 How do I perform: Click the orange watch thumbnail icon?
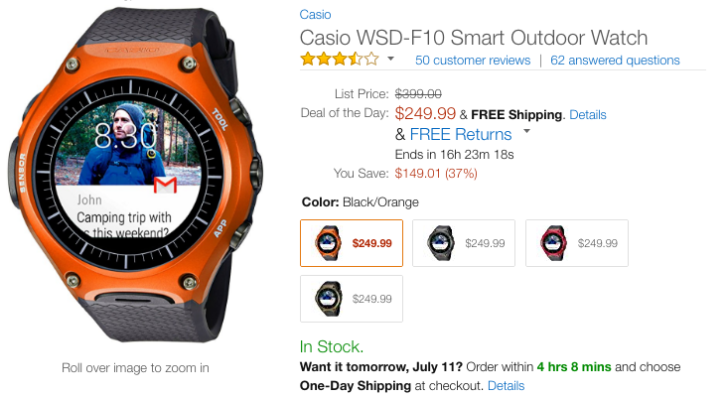(x=328, y=243)
